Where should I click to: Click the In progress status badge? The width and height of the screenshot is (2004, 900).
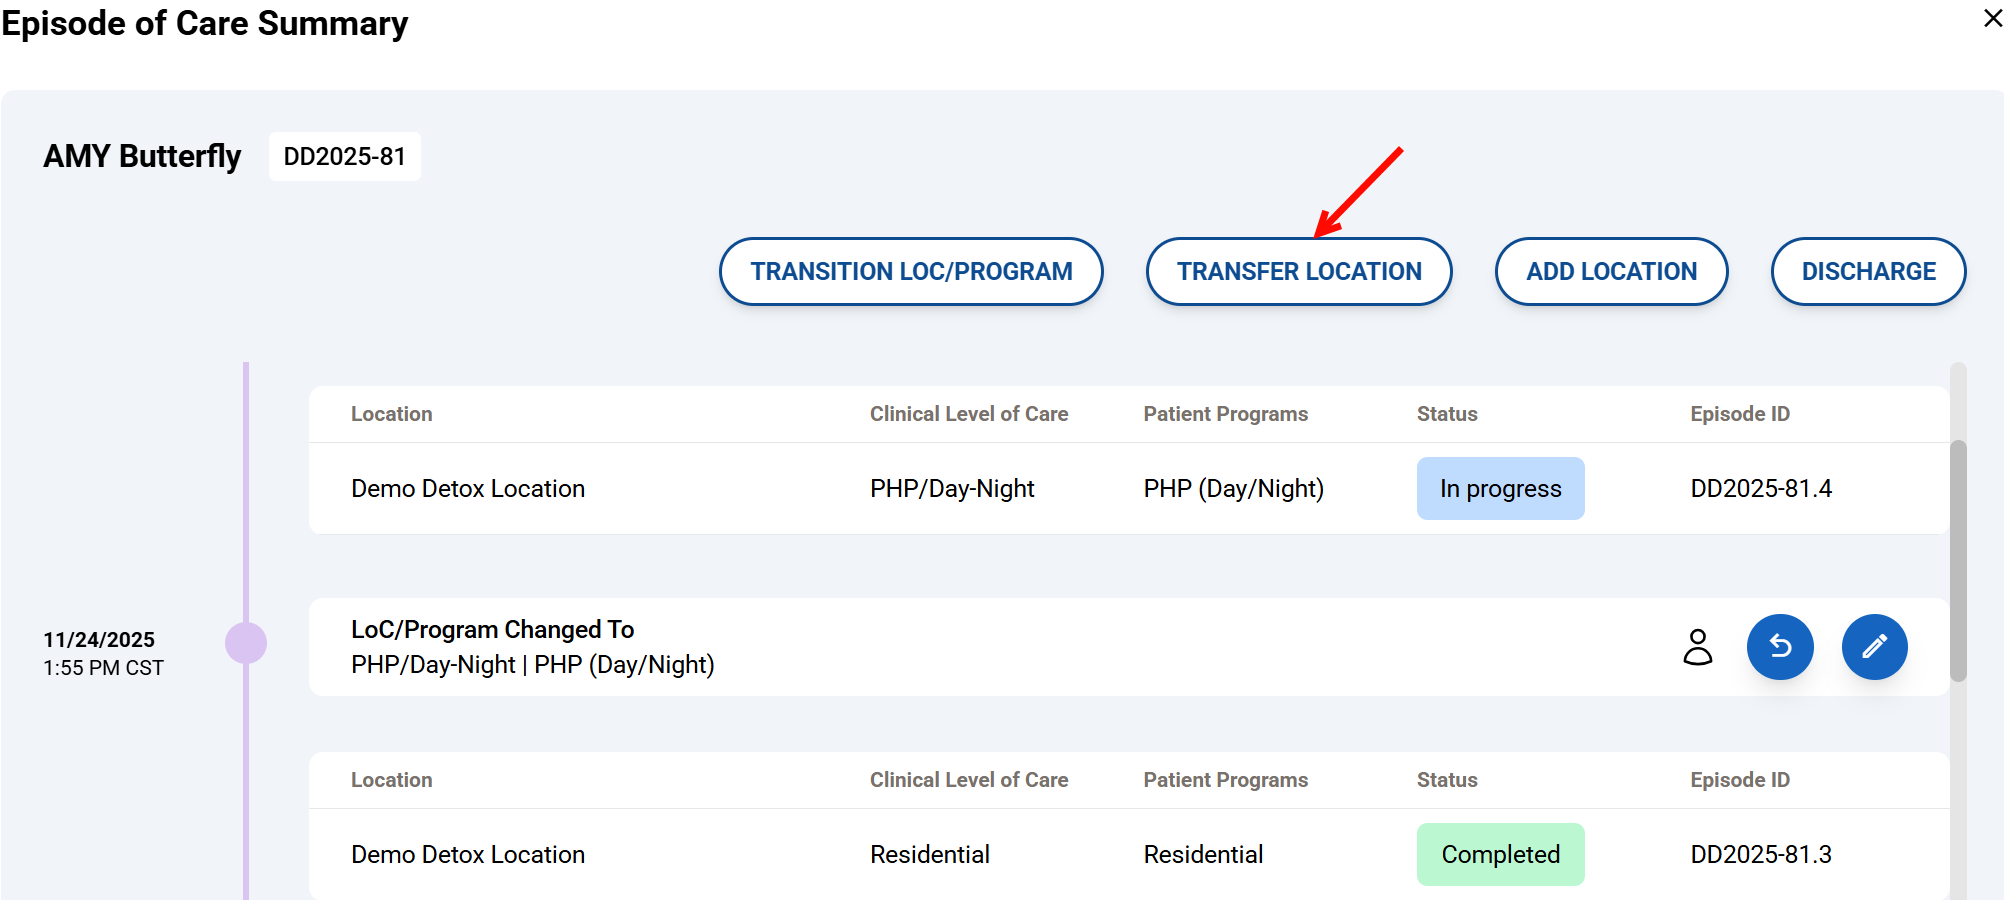pyautogui.click(x=1500, y=489)
